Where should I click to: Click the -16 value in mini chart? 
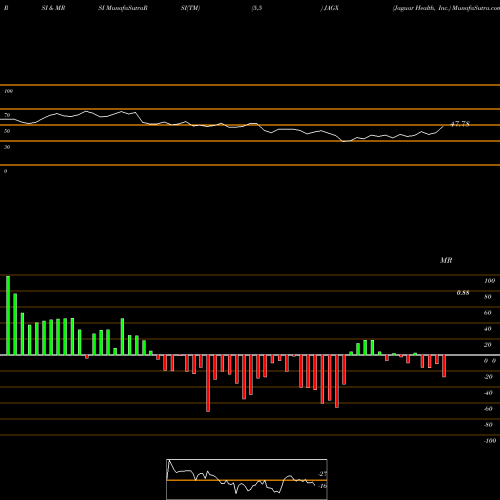[323, 486]
